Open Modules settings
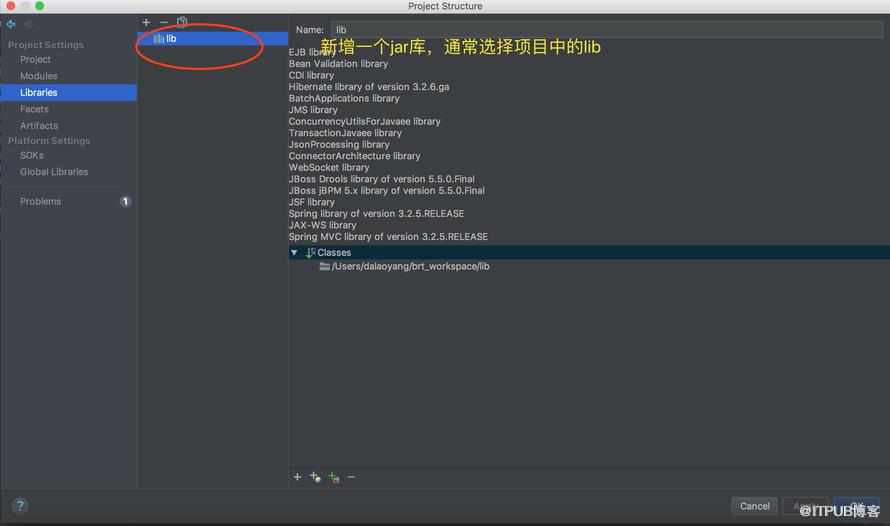Screen dimensions: 890x526 (x=39, y=75)
